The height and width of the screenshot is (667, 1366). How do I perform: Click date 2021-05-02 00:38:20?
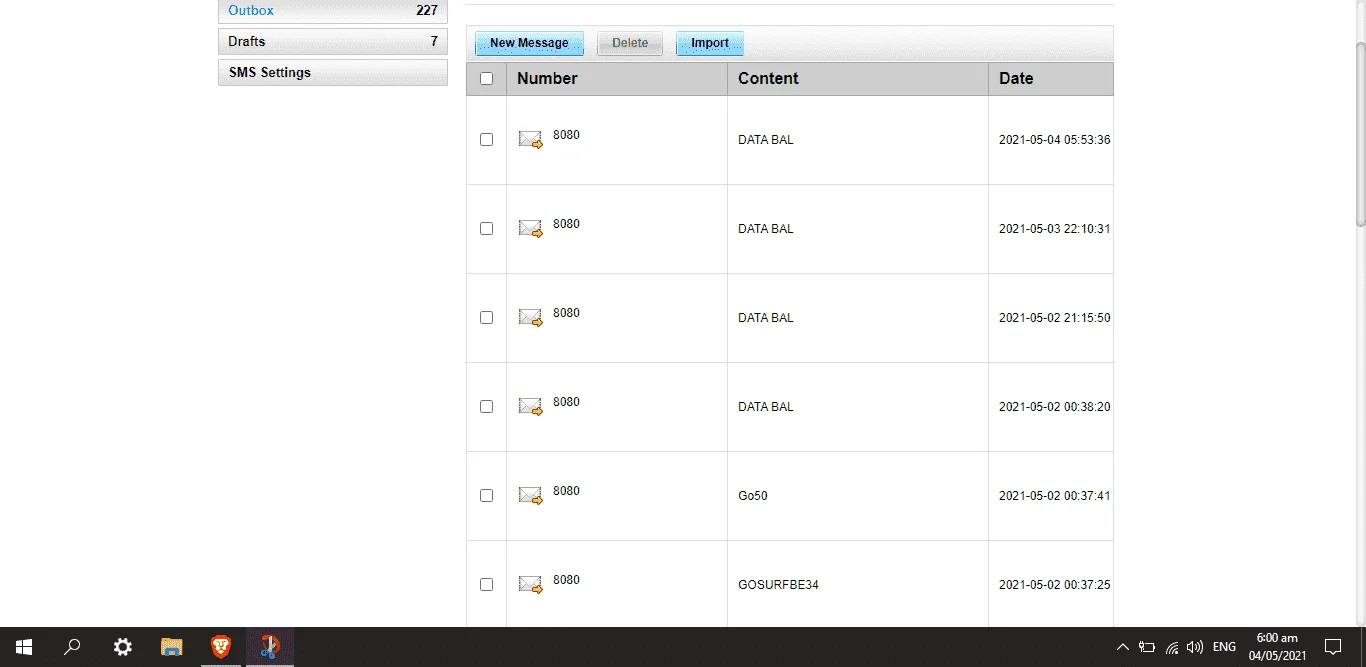point(1055,407)
